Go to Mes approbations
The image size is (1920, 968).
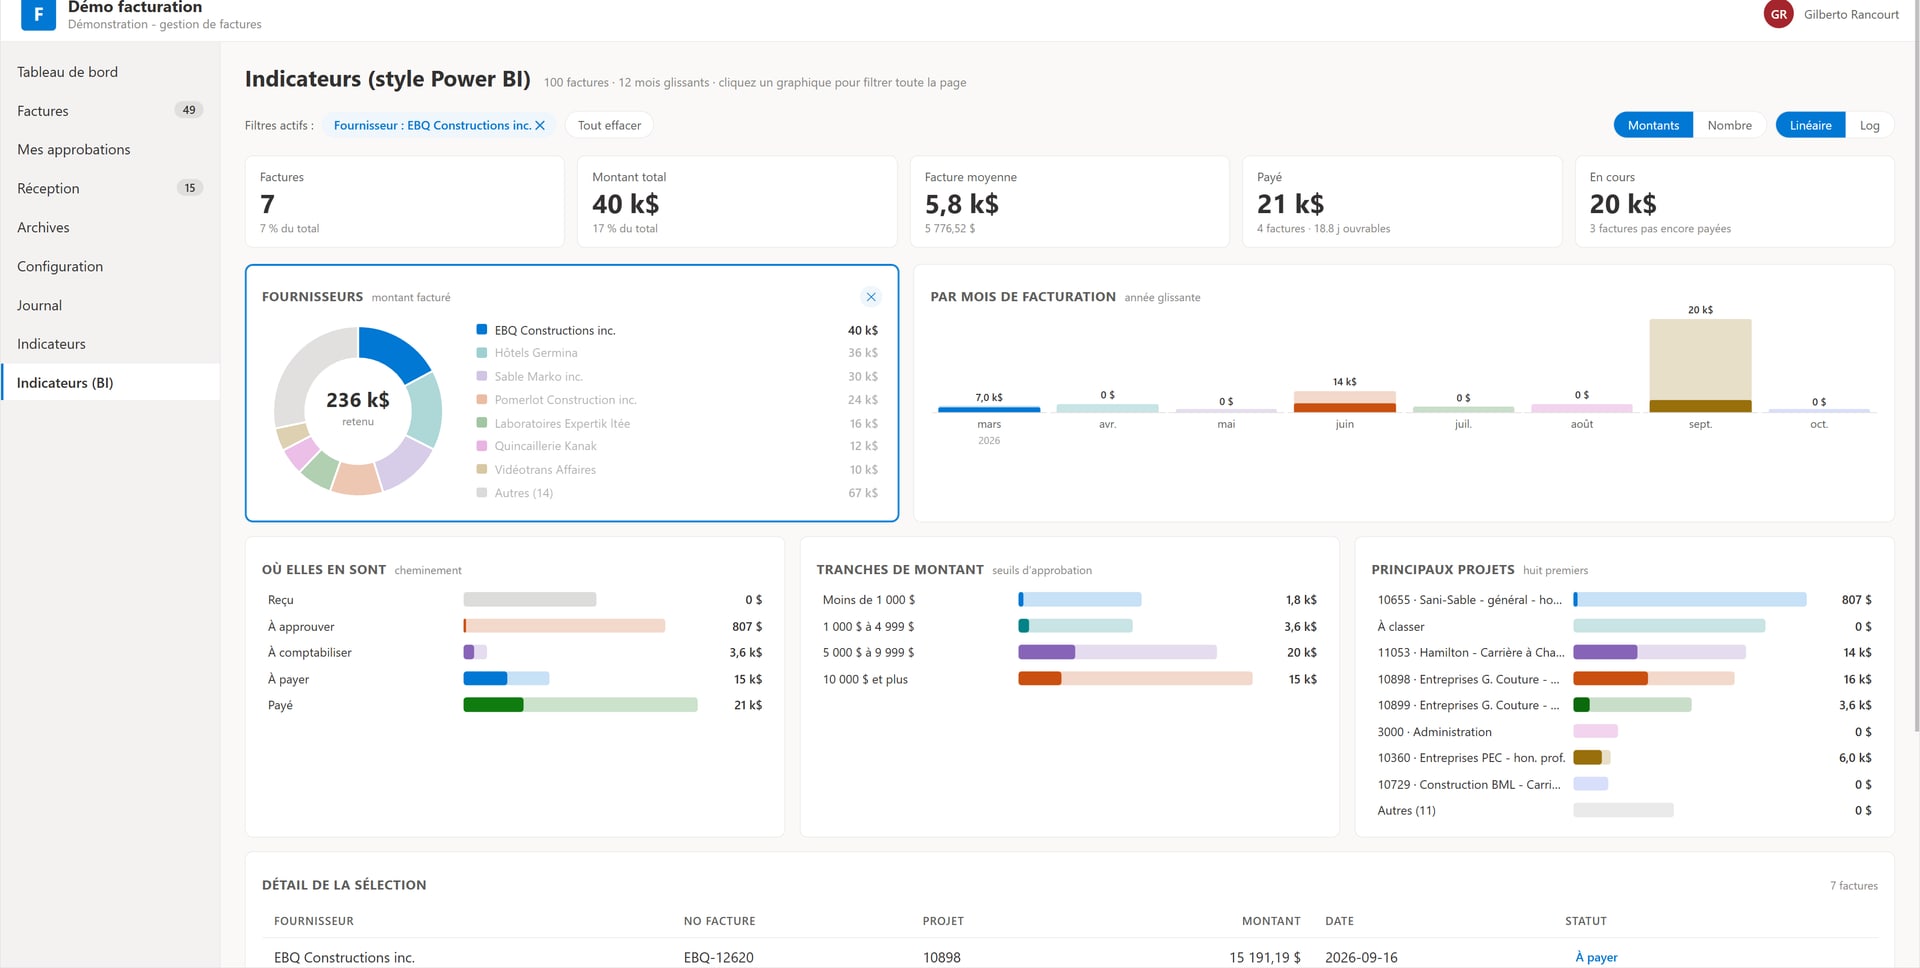pos(110,149)
